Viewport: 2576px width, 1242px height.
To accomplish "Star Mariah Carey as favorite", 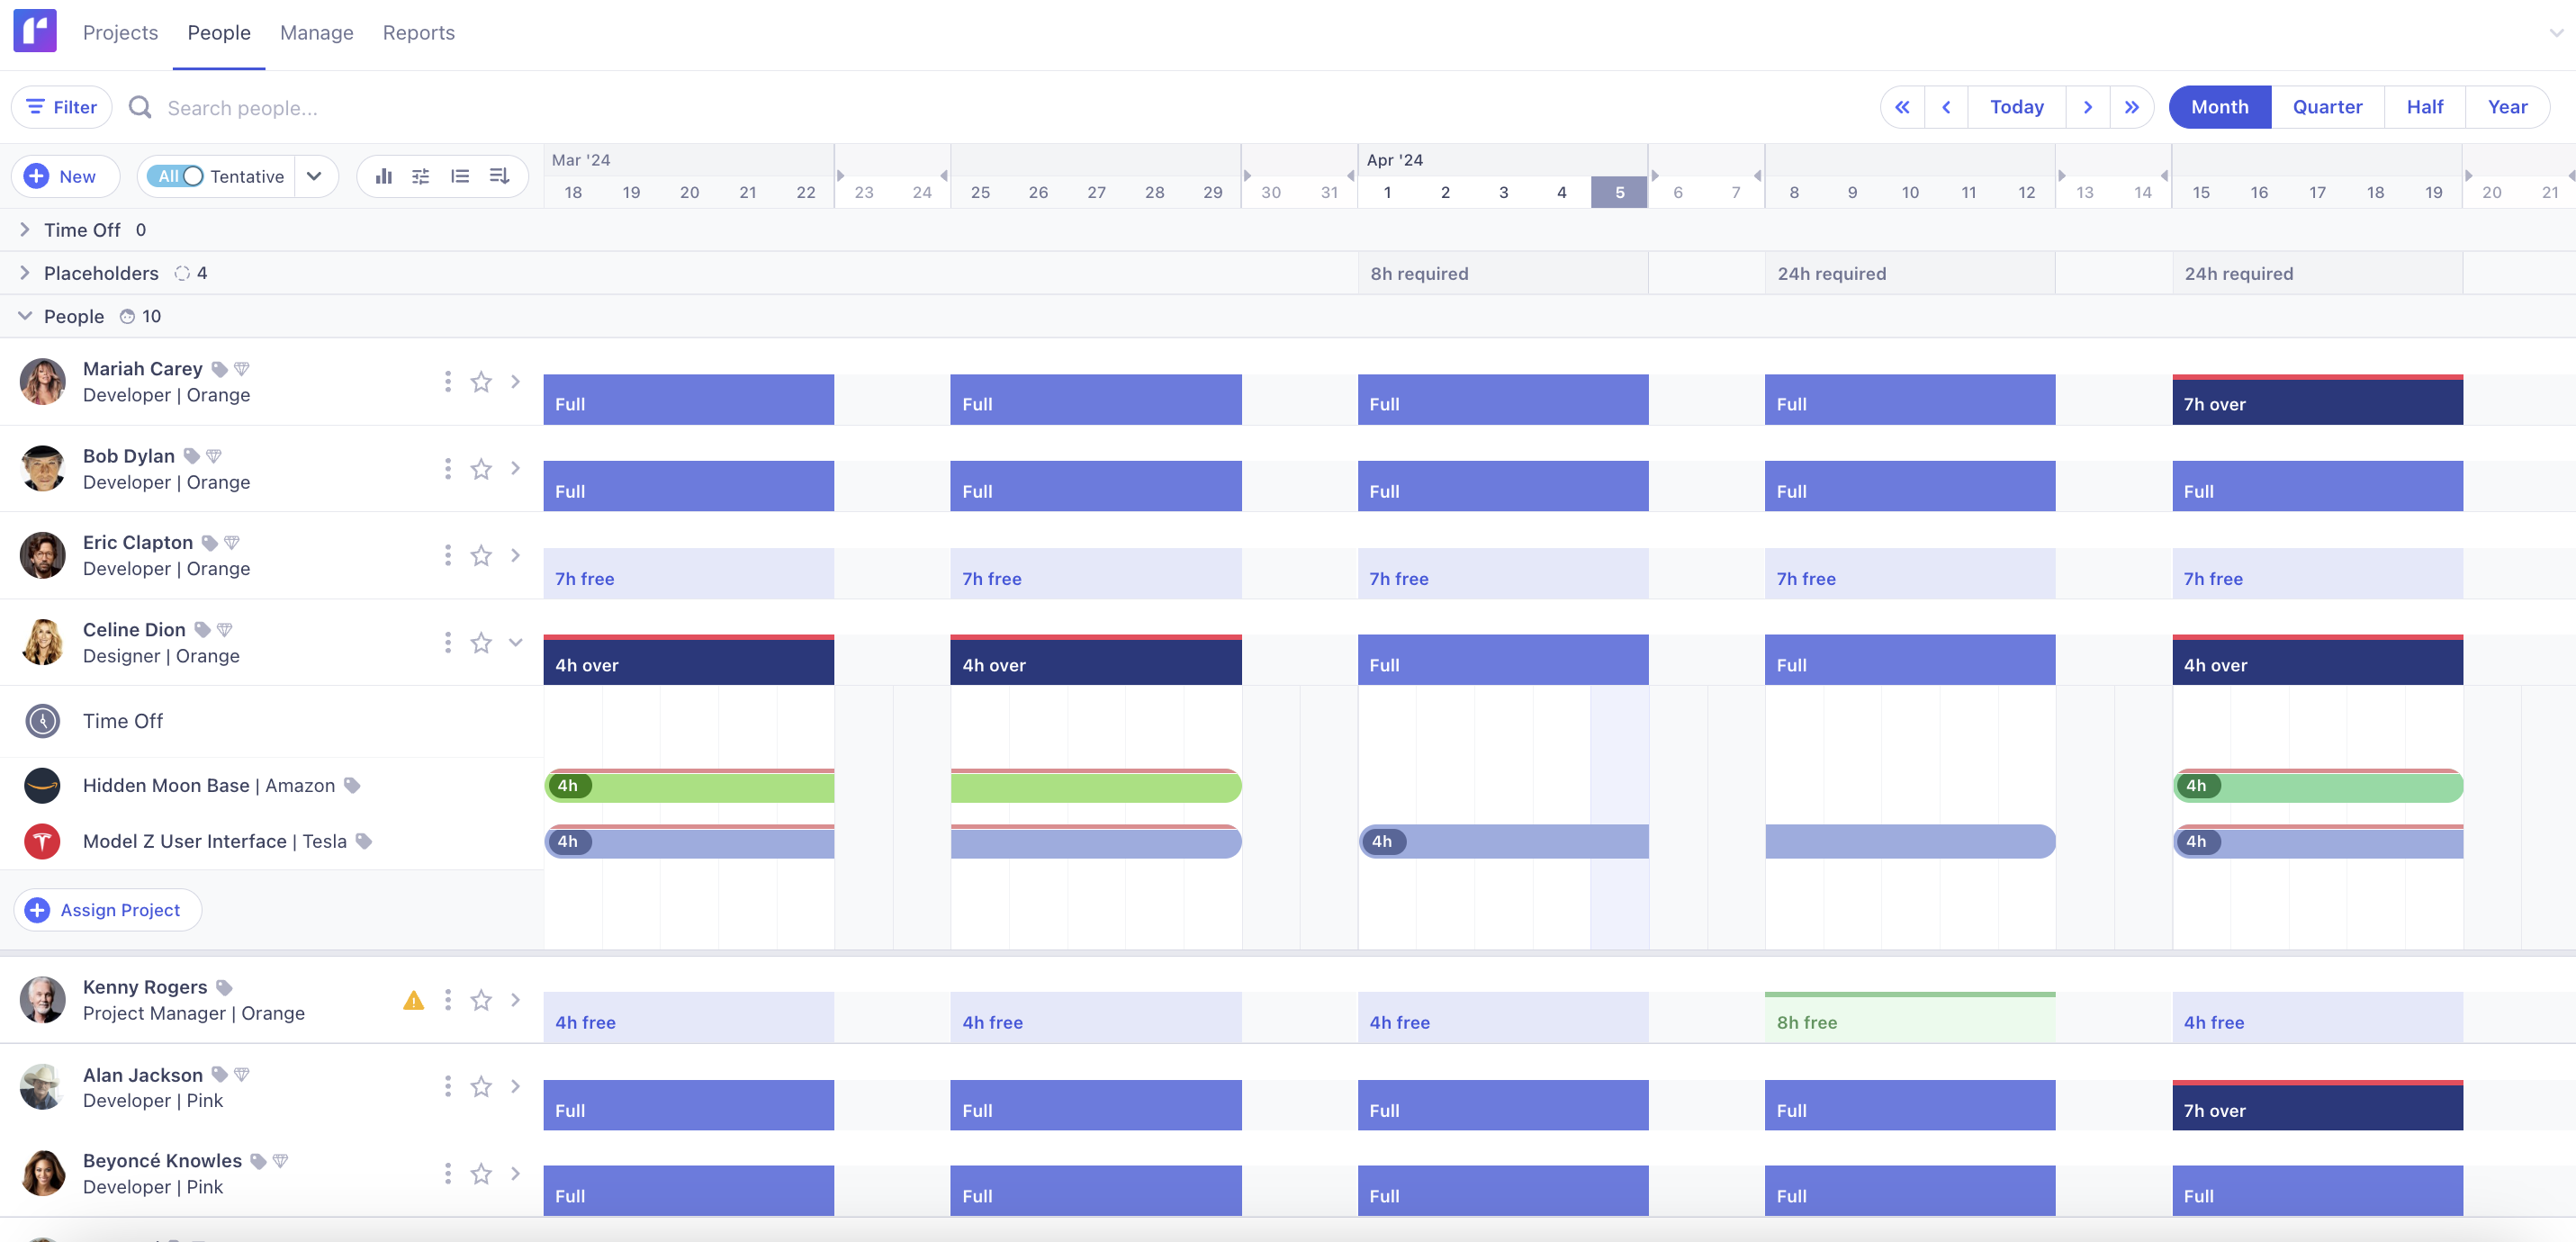I will click(481, 382).
